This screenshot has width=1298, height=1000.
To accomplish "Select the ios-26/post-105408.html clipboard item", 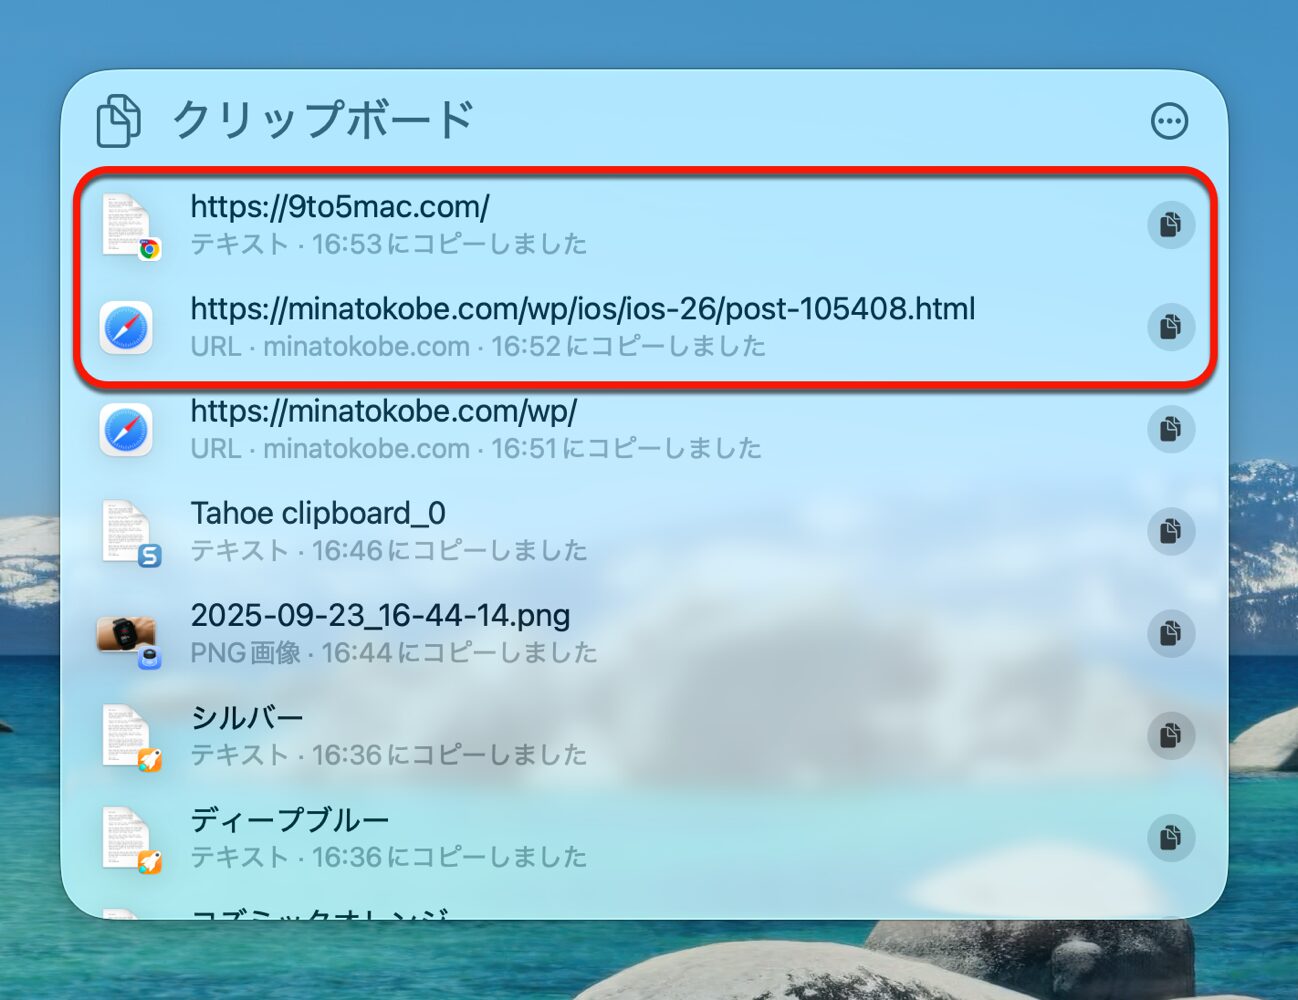I will click(582, 309).
